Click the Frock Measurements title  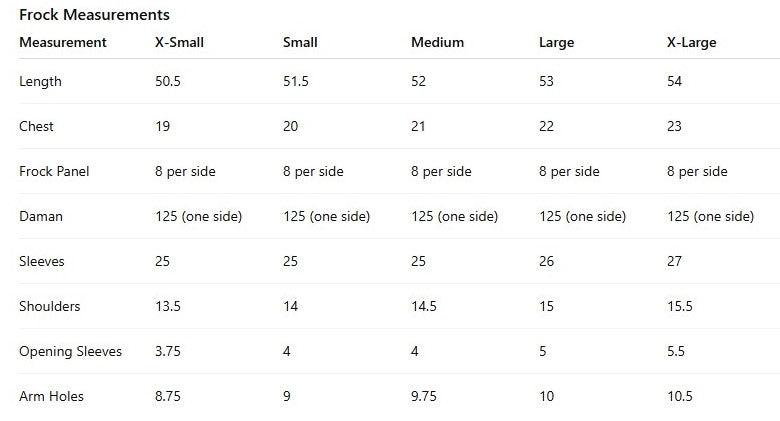94,15
